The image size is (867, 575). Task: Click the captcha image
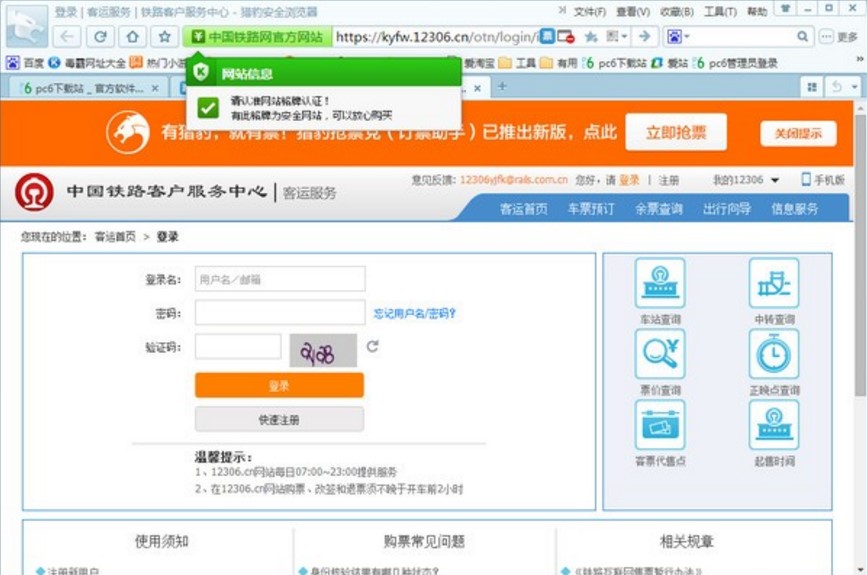[323, 350]
